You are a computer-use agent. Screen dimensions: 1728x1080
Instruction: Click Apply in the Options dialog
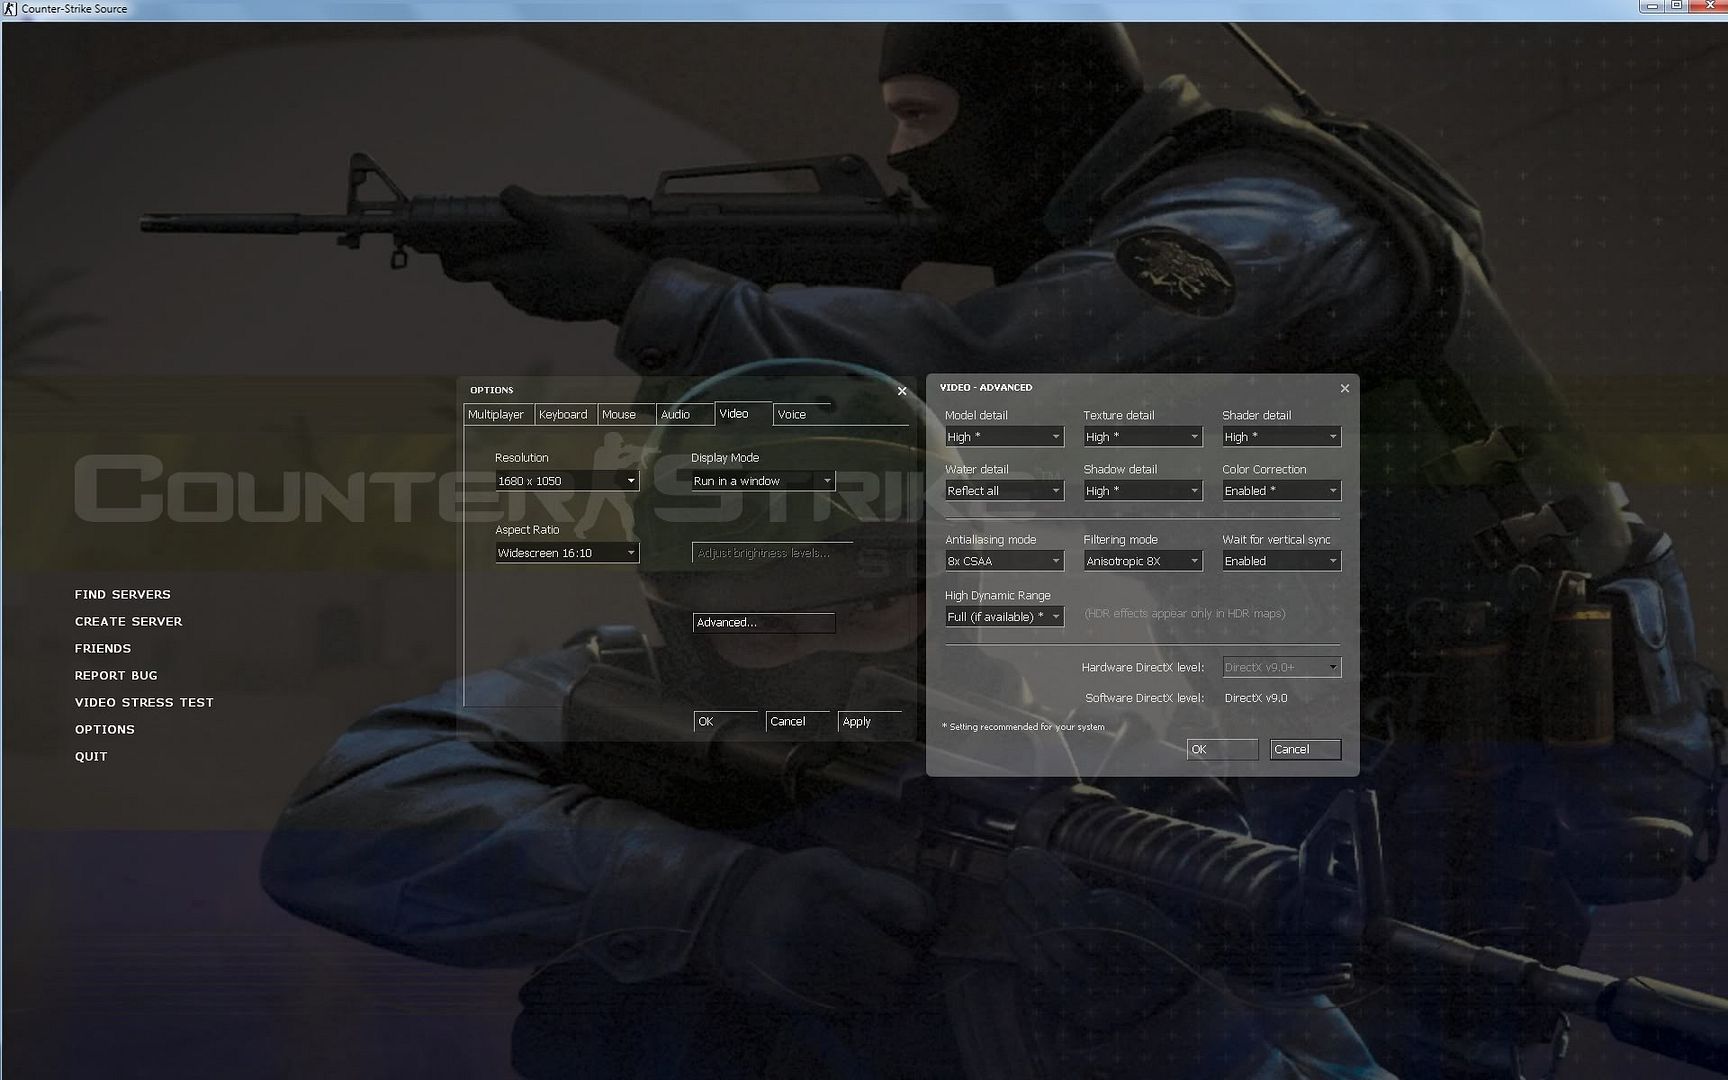[870, 721]
